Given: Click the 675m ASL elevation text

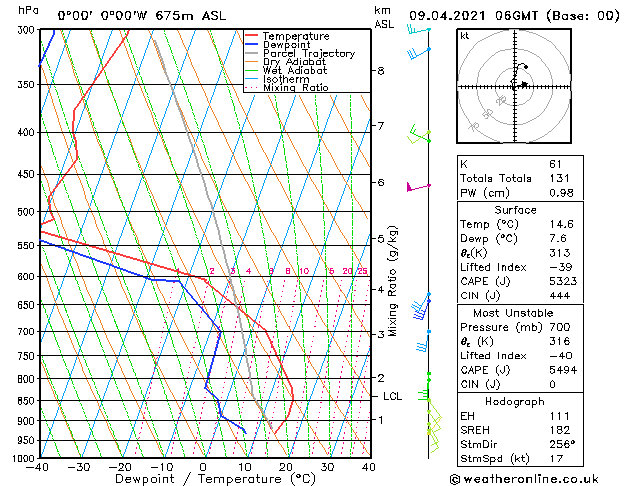Looking at the screenshot, I should click(x=191, y=16).
